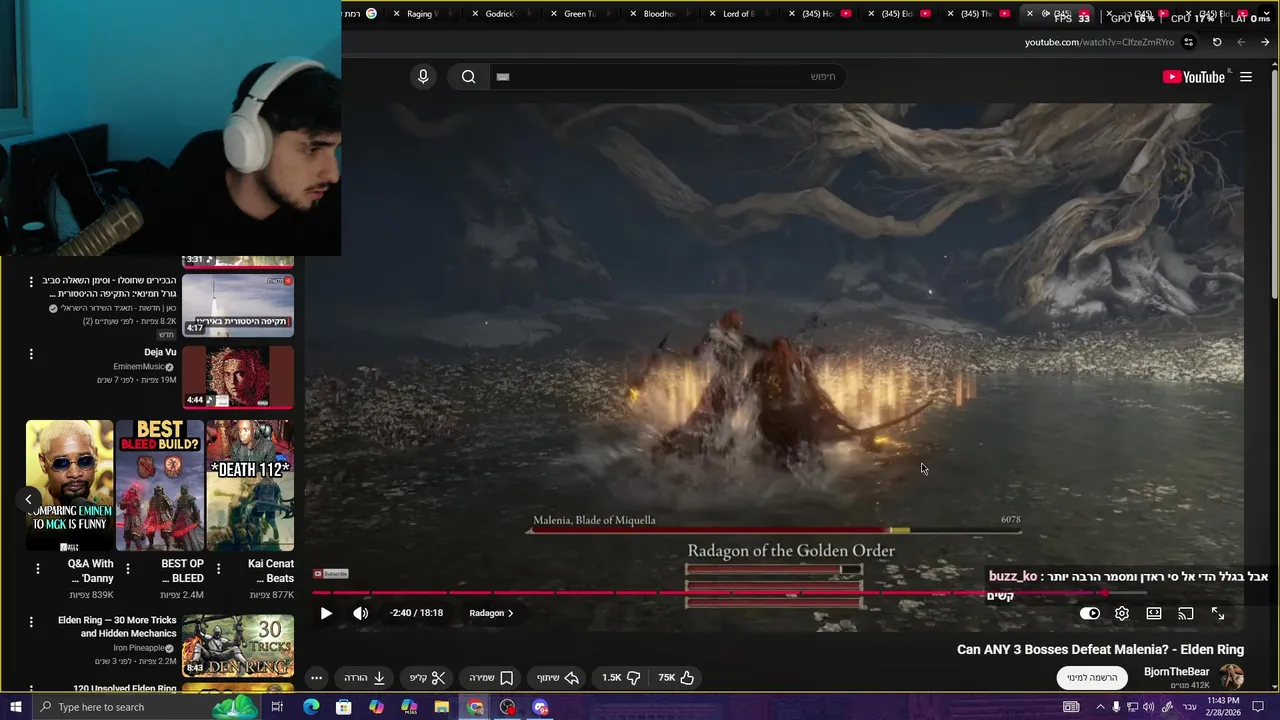The width and height of the screenshot is (1280, 720).
Task: Open Task View in taskbar
Action: click(x=277, y=707)
